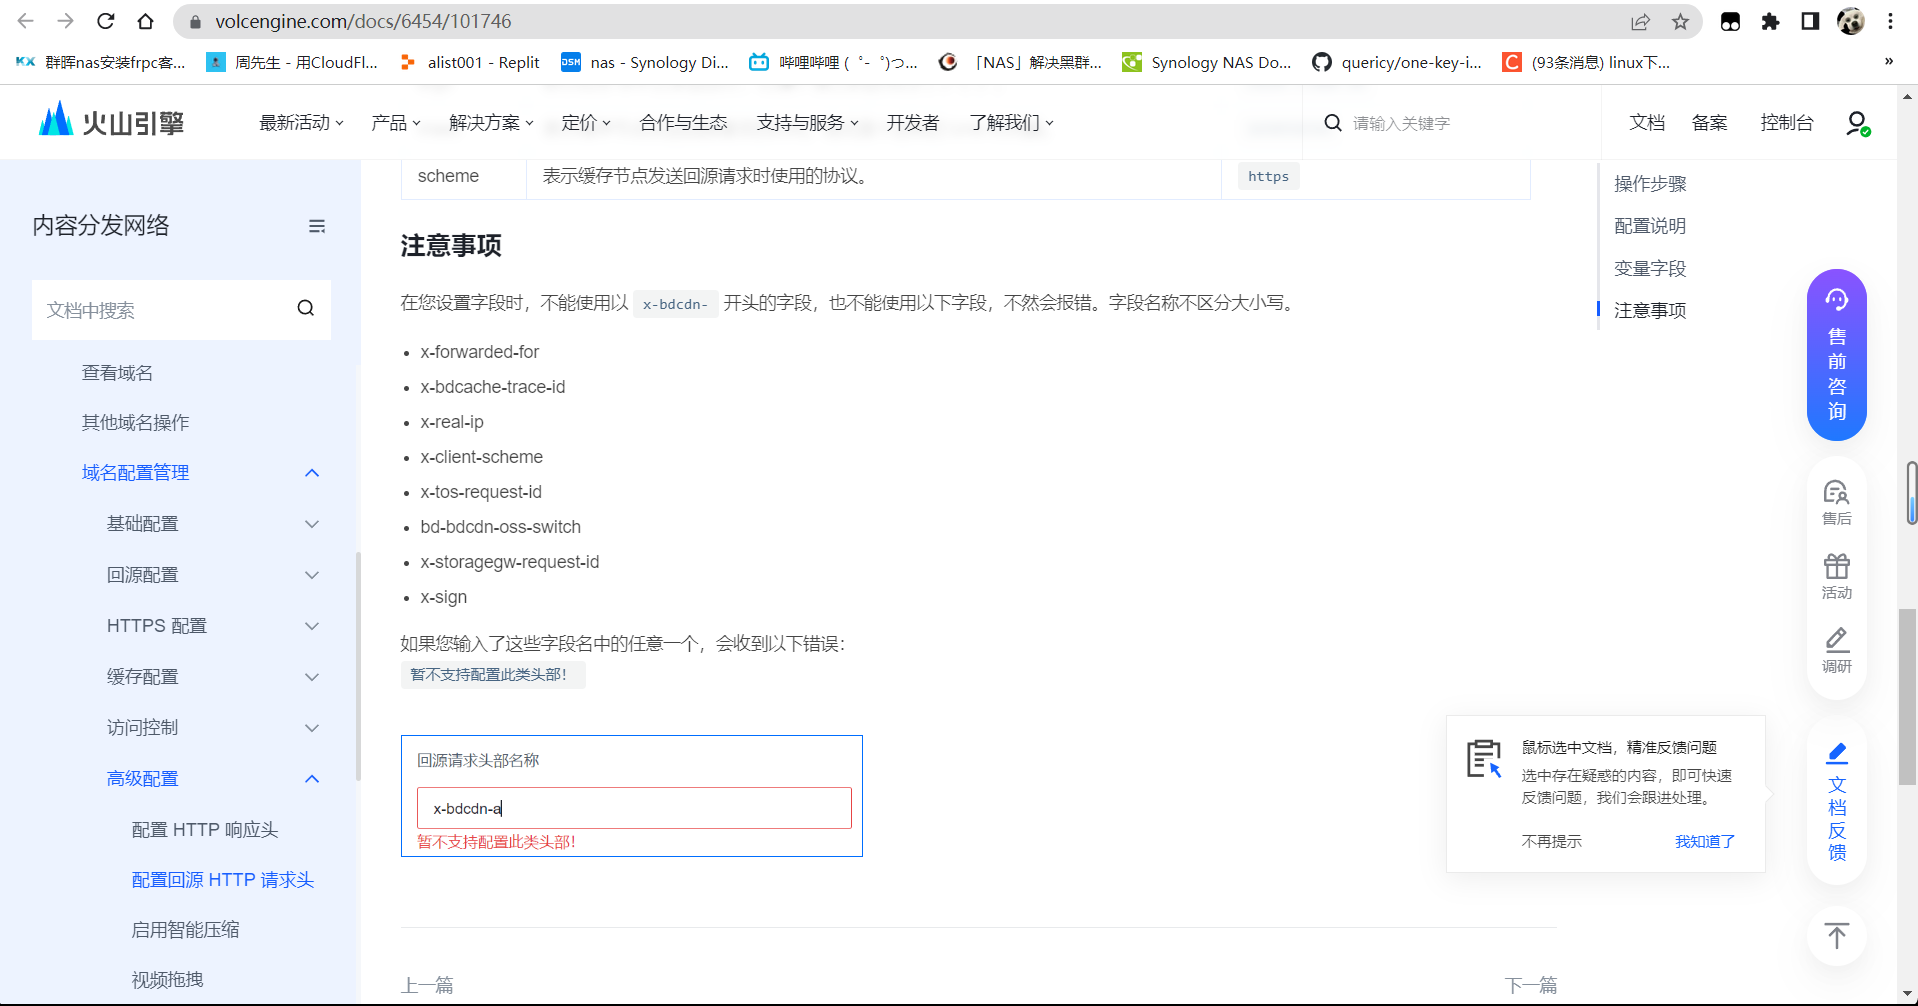Click the back-to-top arrow icon
Viewport: 1918px width, 1006px height.
point(1836,934)
